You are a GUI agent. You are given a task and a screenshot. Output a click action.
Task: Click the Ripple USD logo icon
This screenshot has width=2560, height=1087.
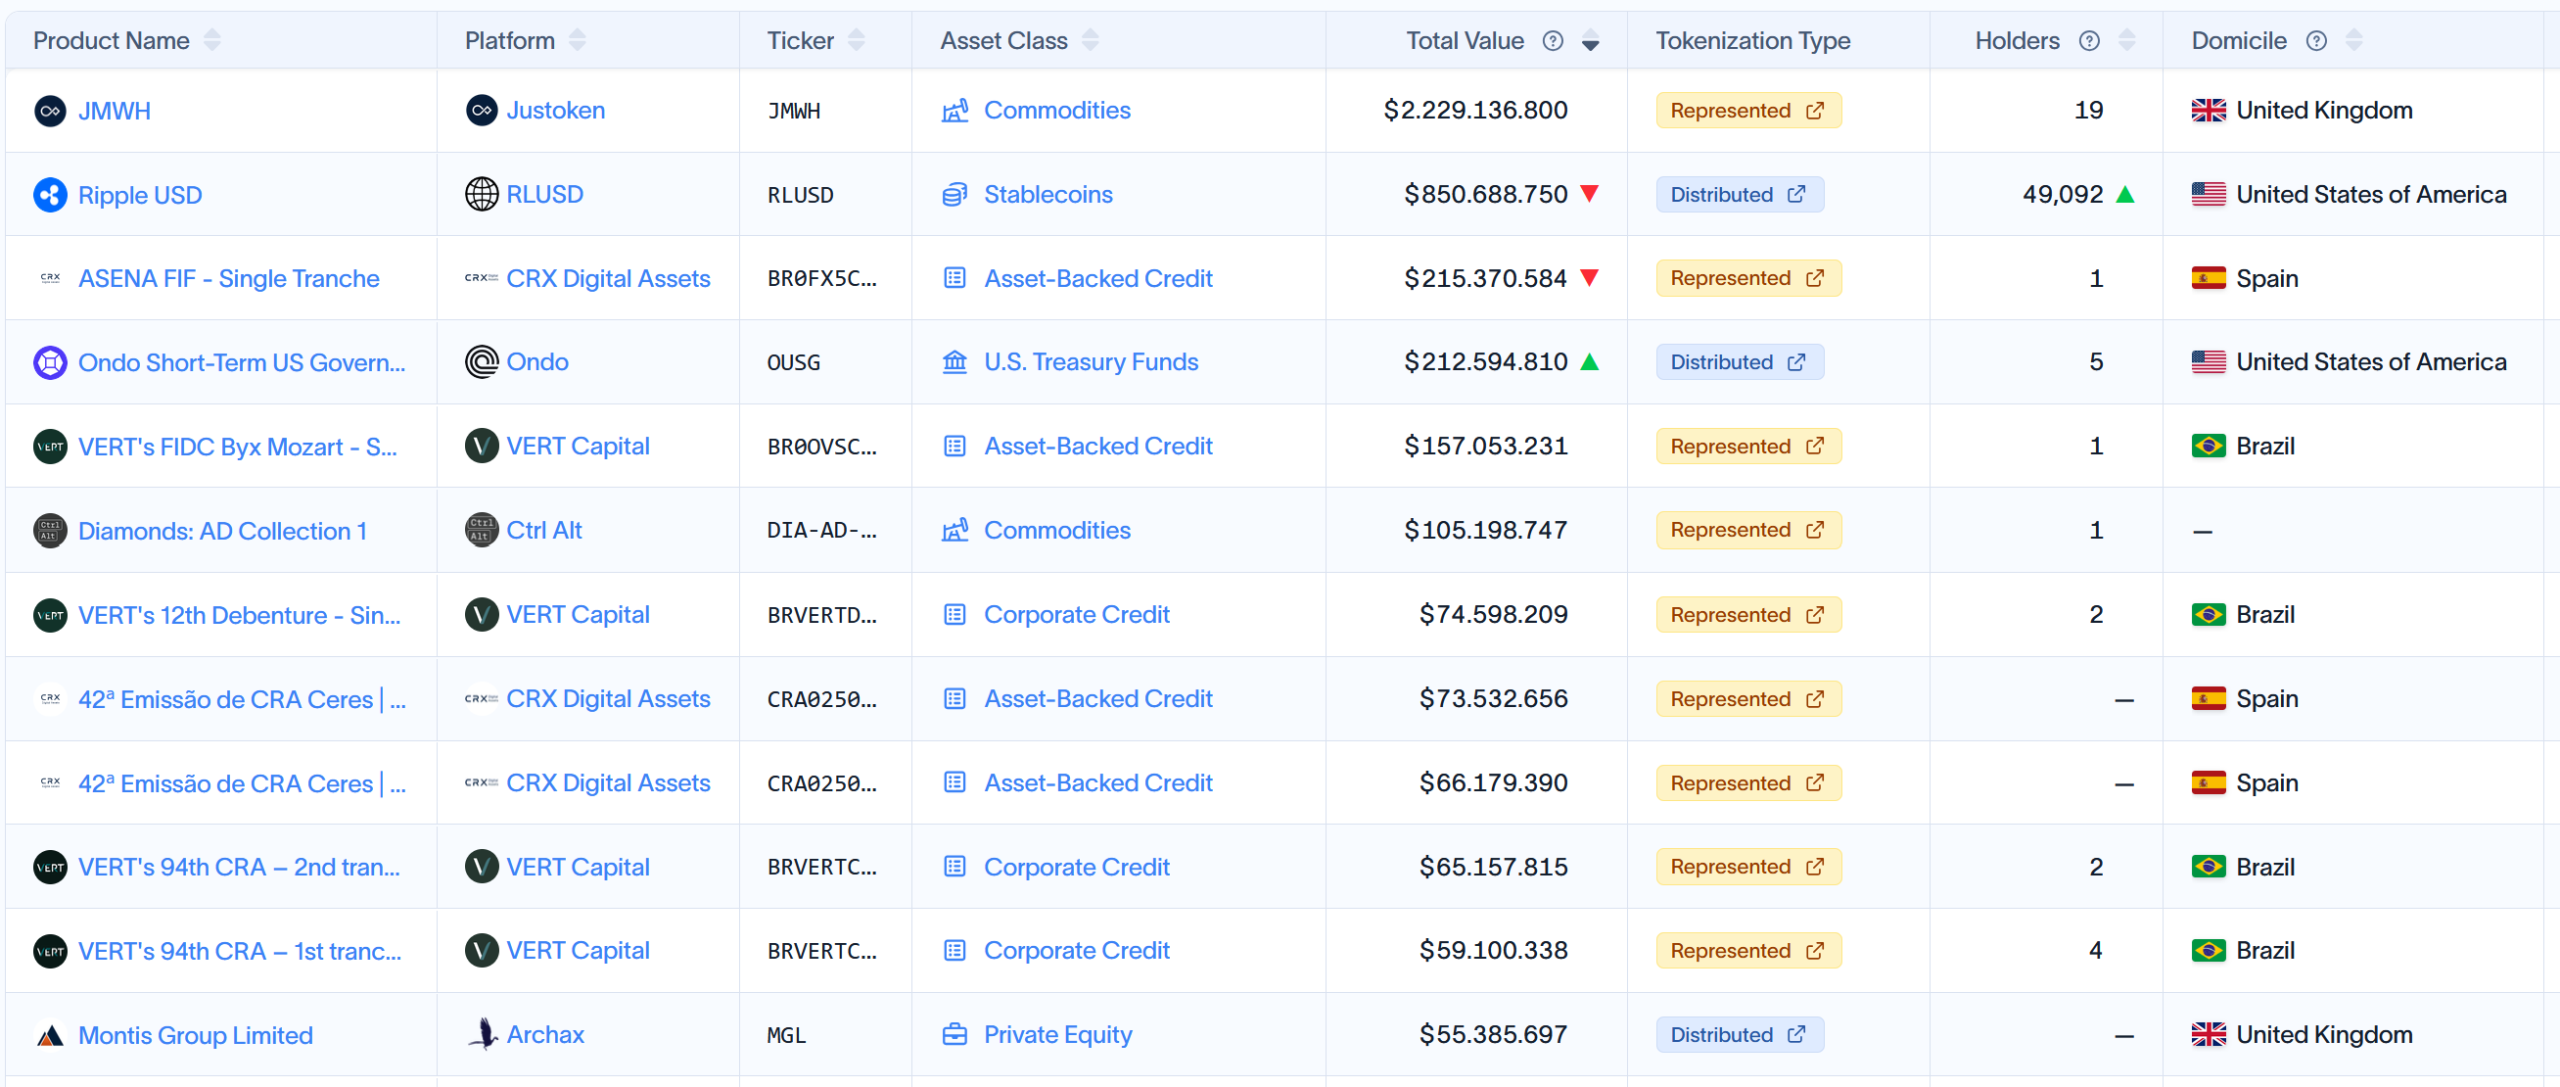click(x=50, y=195)
